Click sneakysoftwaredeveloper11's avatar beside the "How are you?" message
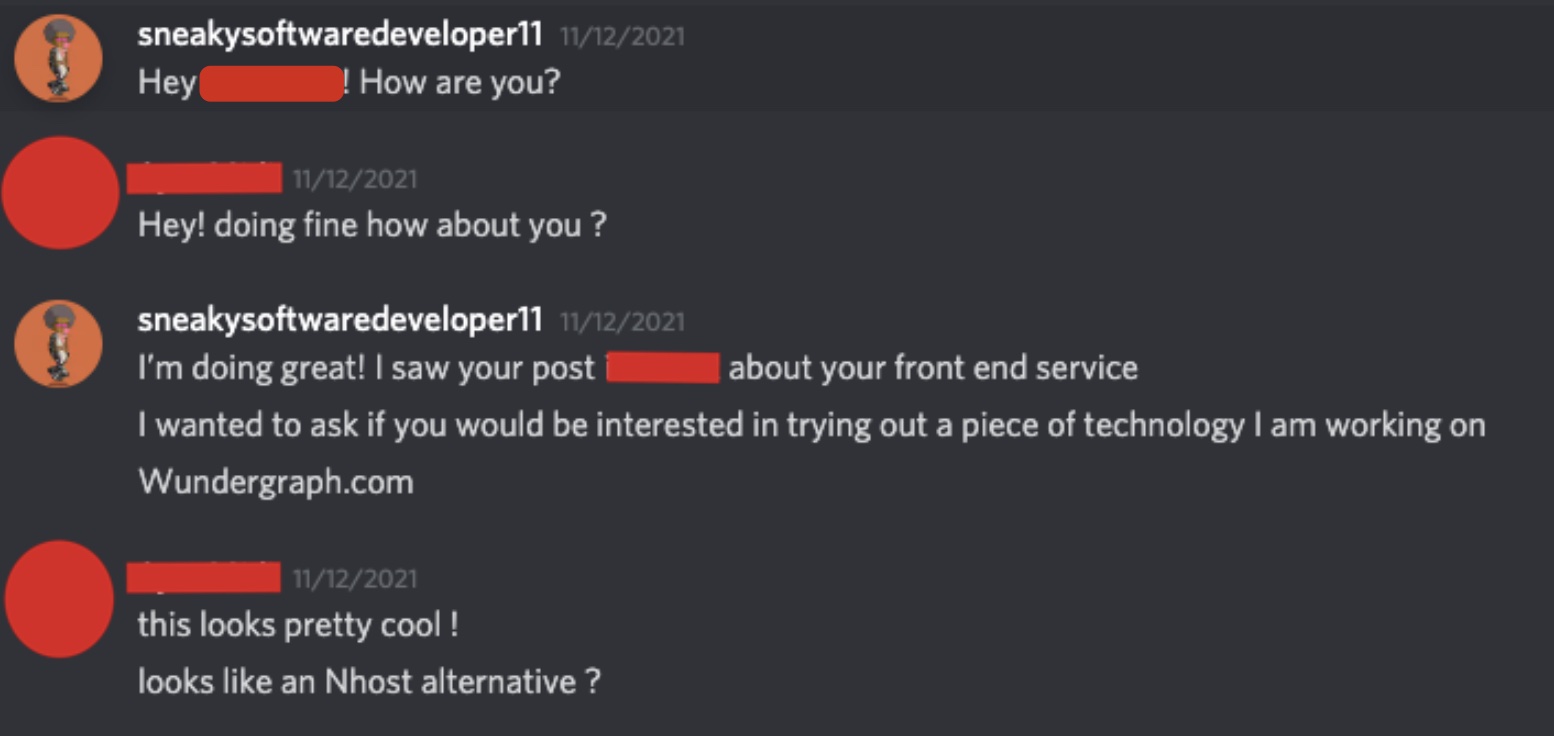 [59, 58]
